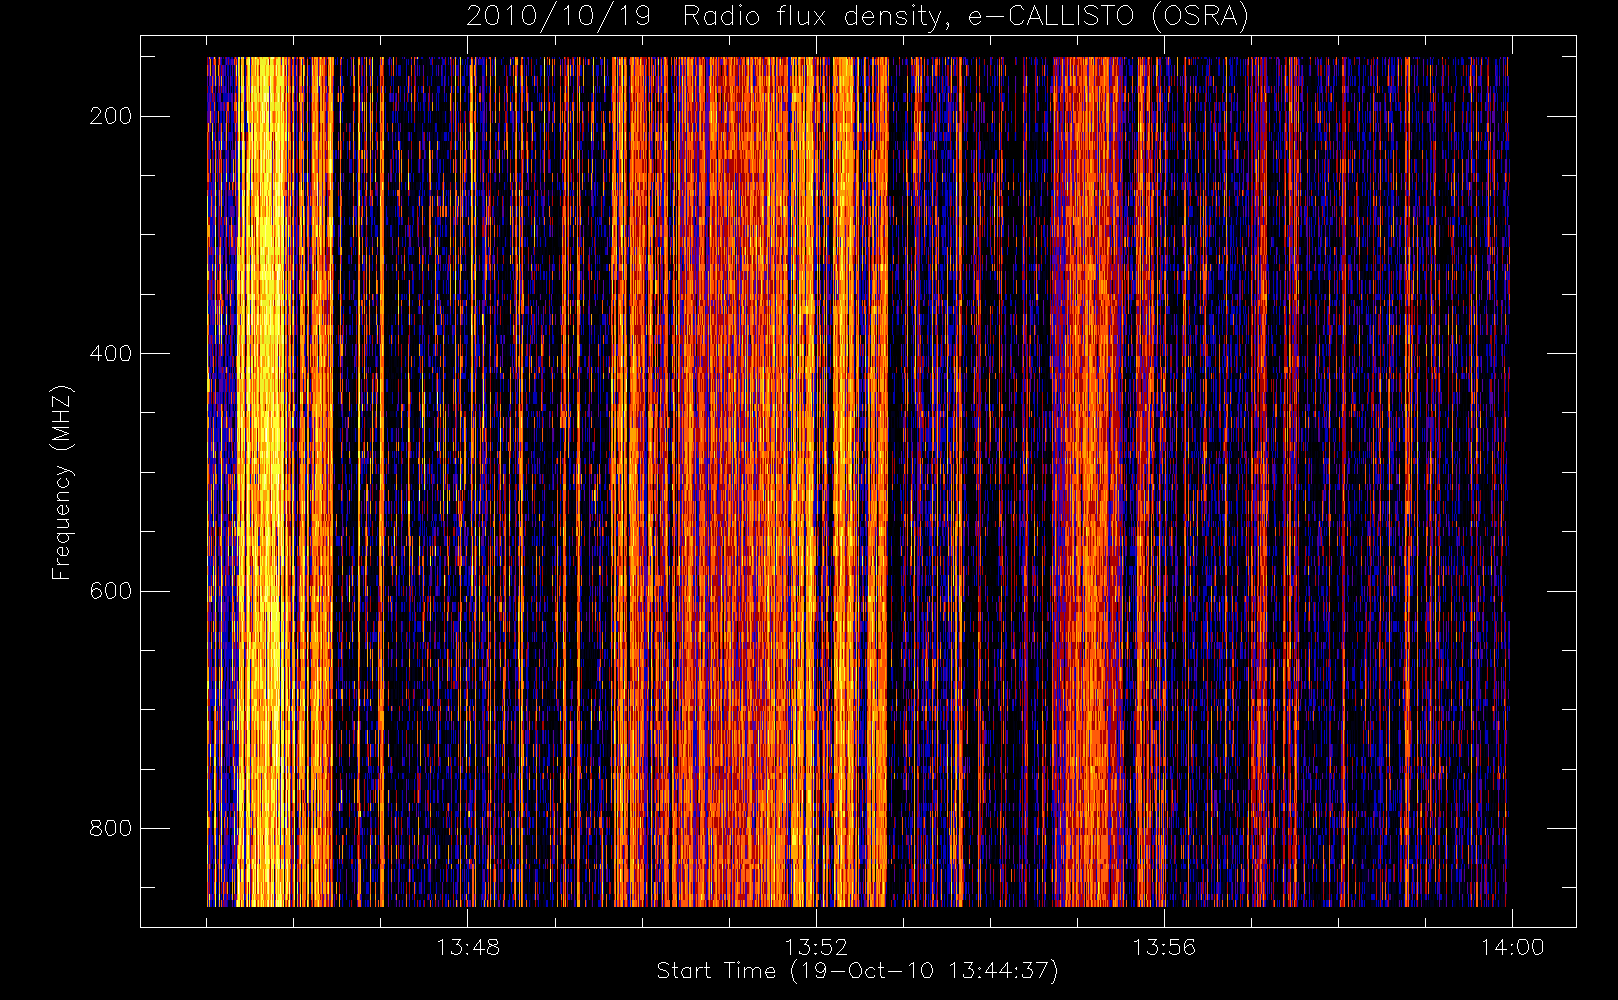This screenshot has width=1618, height=1000.
Task: Click the plot title '2010/10/19 Radio flux density'
Action: pyautogui.click(x=857, y=17)
